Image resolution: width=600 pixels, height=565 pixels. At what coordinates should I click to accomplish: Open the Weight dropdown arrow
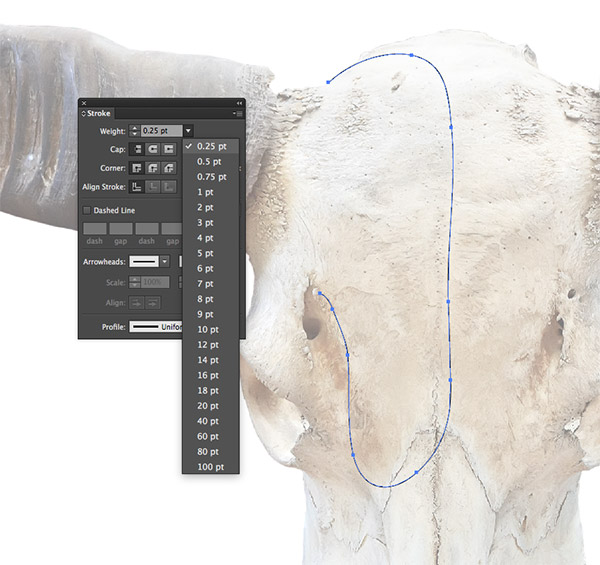tap(188, 131)
